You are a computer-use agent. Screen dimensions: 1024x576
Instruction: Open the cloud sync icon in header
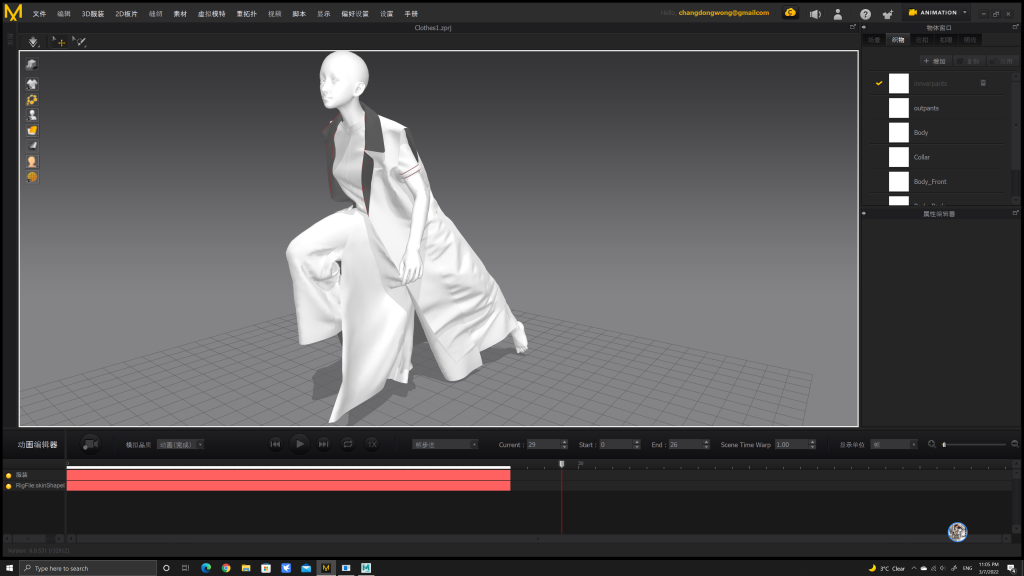[x=790, y=13]
